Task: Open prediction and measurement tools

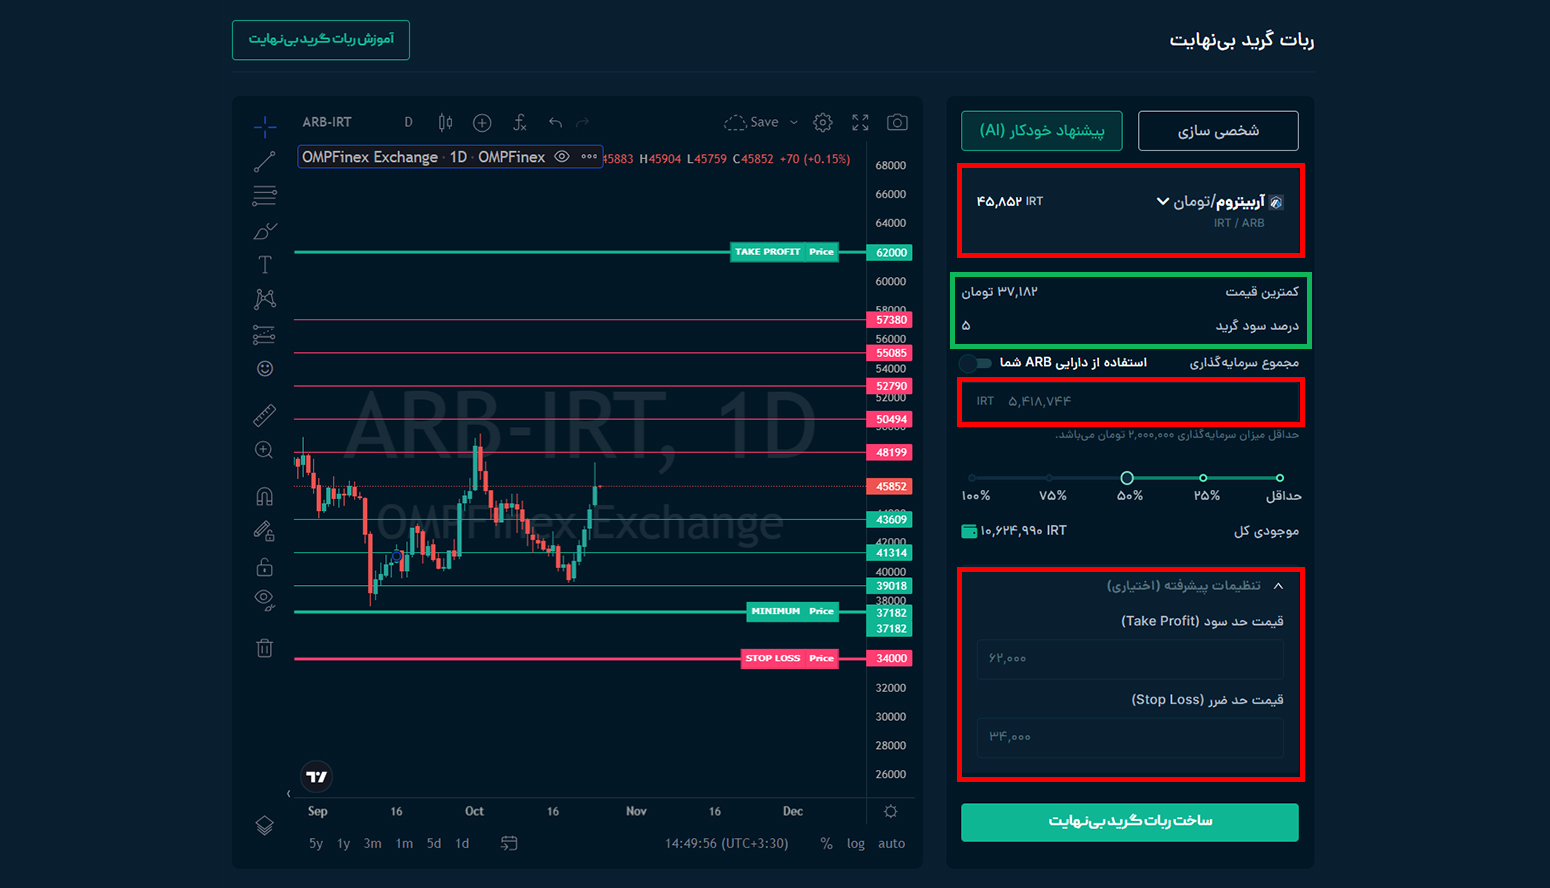Action: [264, 334]
